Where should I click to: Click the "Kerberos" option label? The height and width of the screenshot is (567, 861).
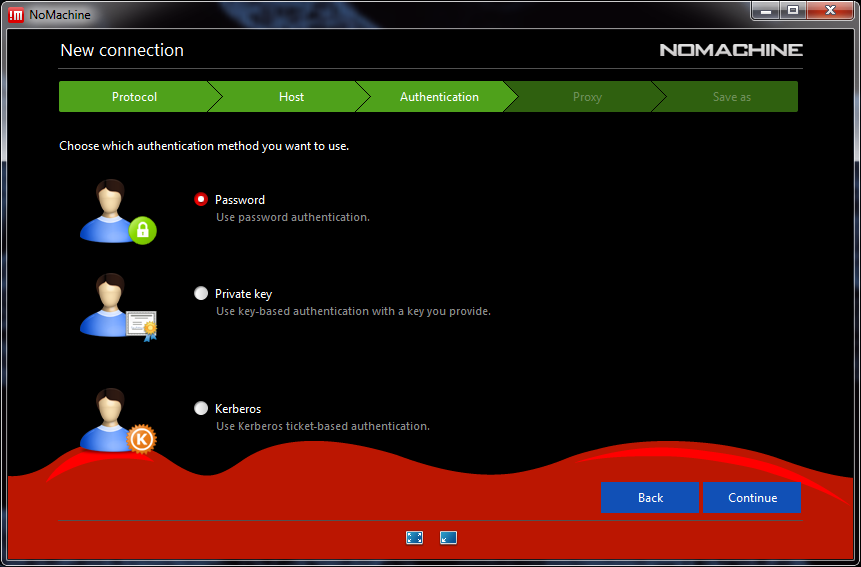coord(238,409)
